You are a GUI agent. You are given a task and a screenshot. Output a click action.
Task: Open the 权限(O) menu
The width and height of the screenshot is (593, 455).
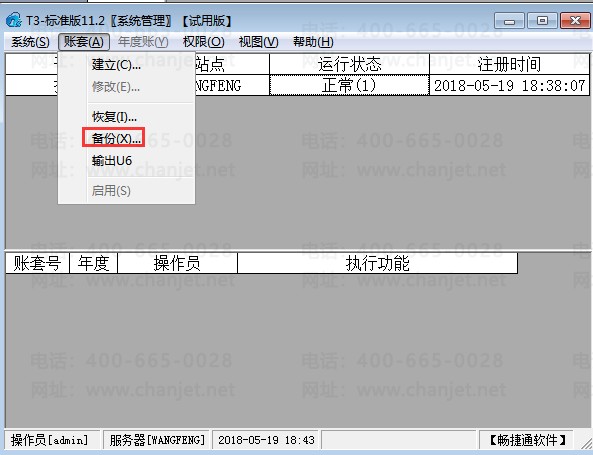coord(203,42)
